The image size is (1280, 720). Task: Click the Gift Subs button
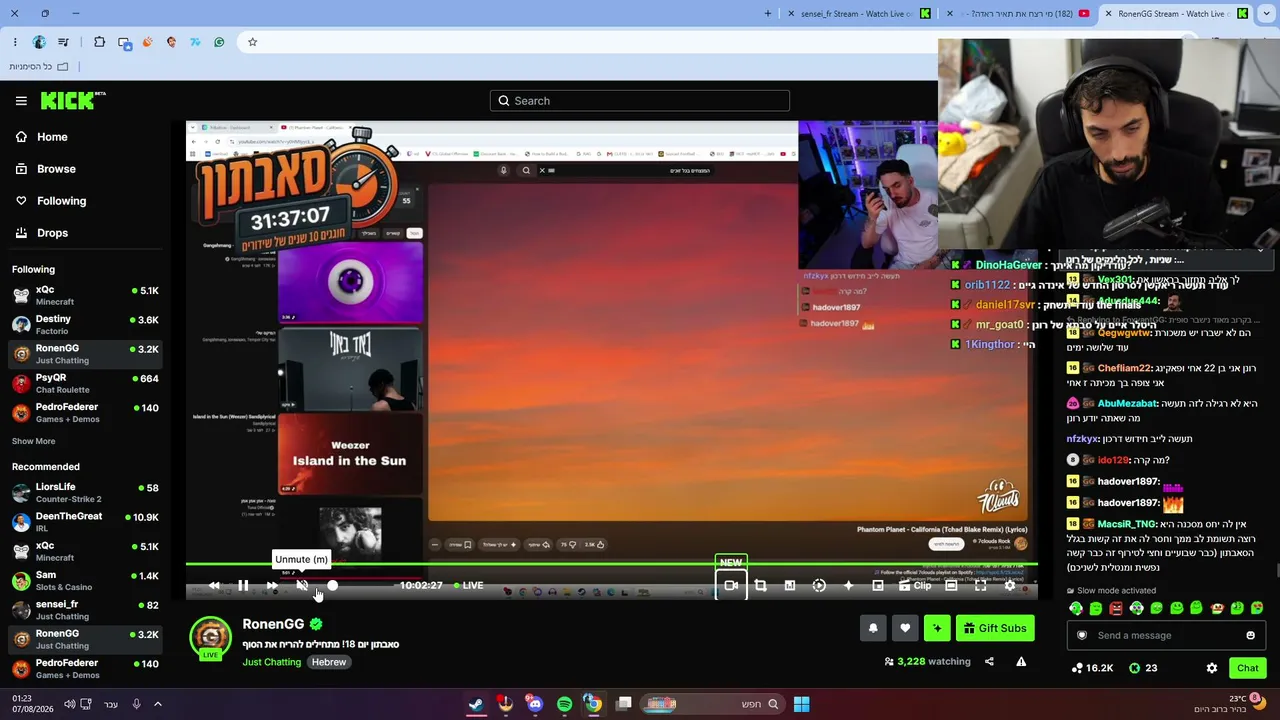995,628
